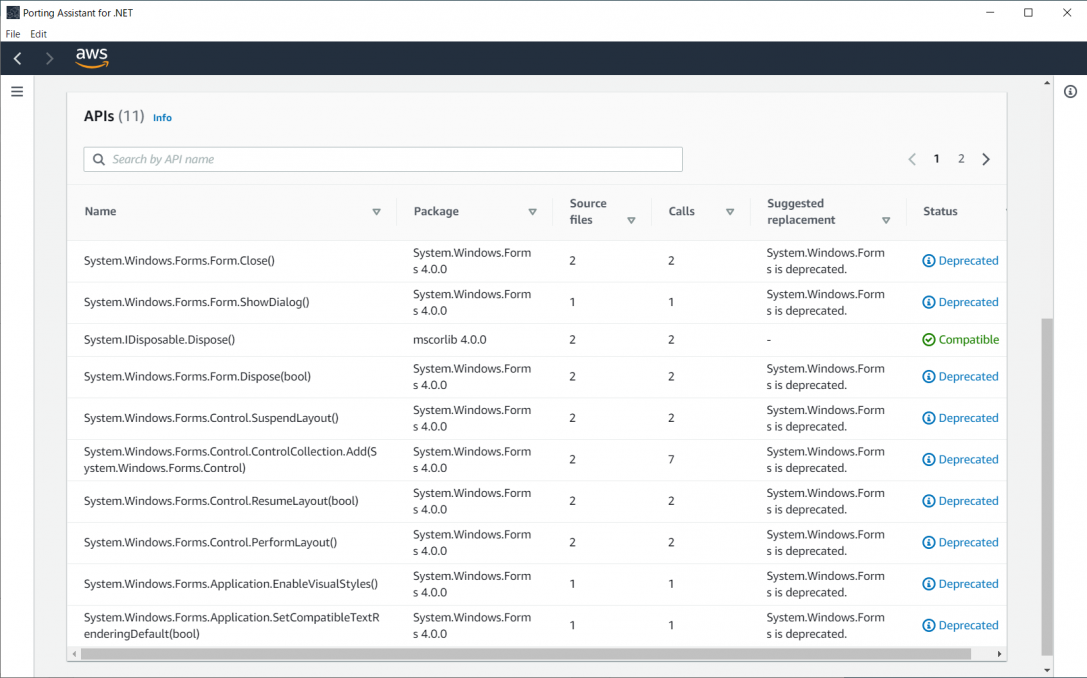Click the forward navigation arrow
1087x678 pixels.
pyautogui.click(x=49, y=59)
